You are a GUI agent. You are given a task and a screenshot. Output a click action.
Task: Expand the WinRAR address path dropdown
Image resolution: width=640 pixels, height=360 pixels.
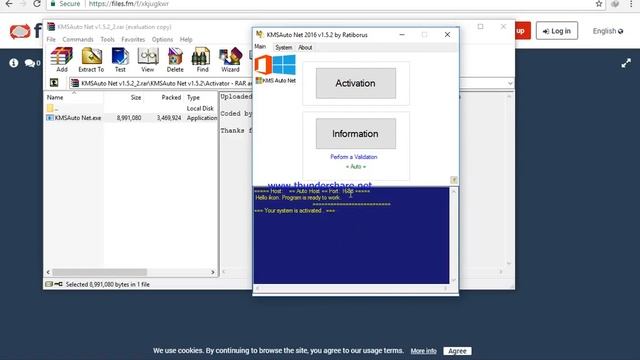tap(510, 83)
